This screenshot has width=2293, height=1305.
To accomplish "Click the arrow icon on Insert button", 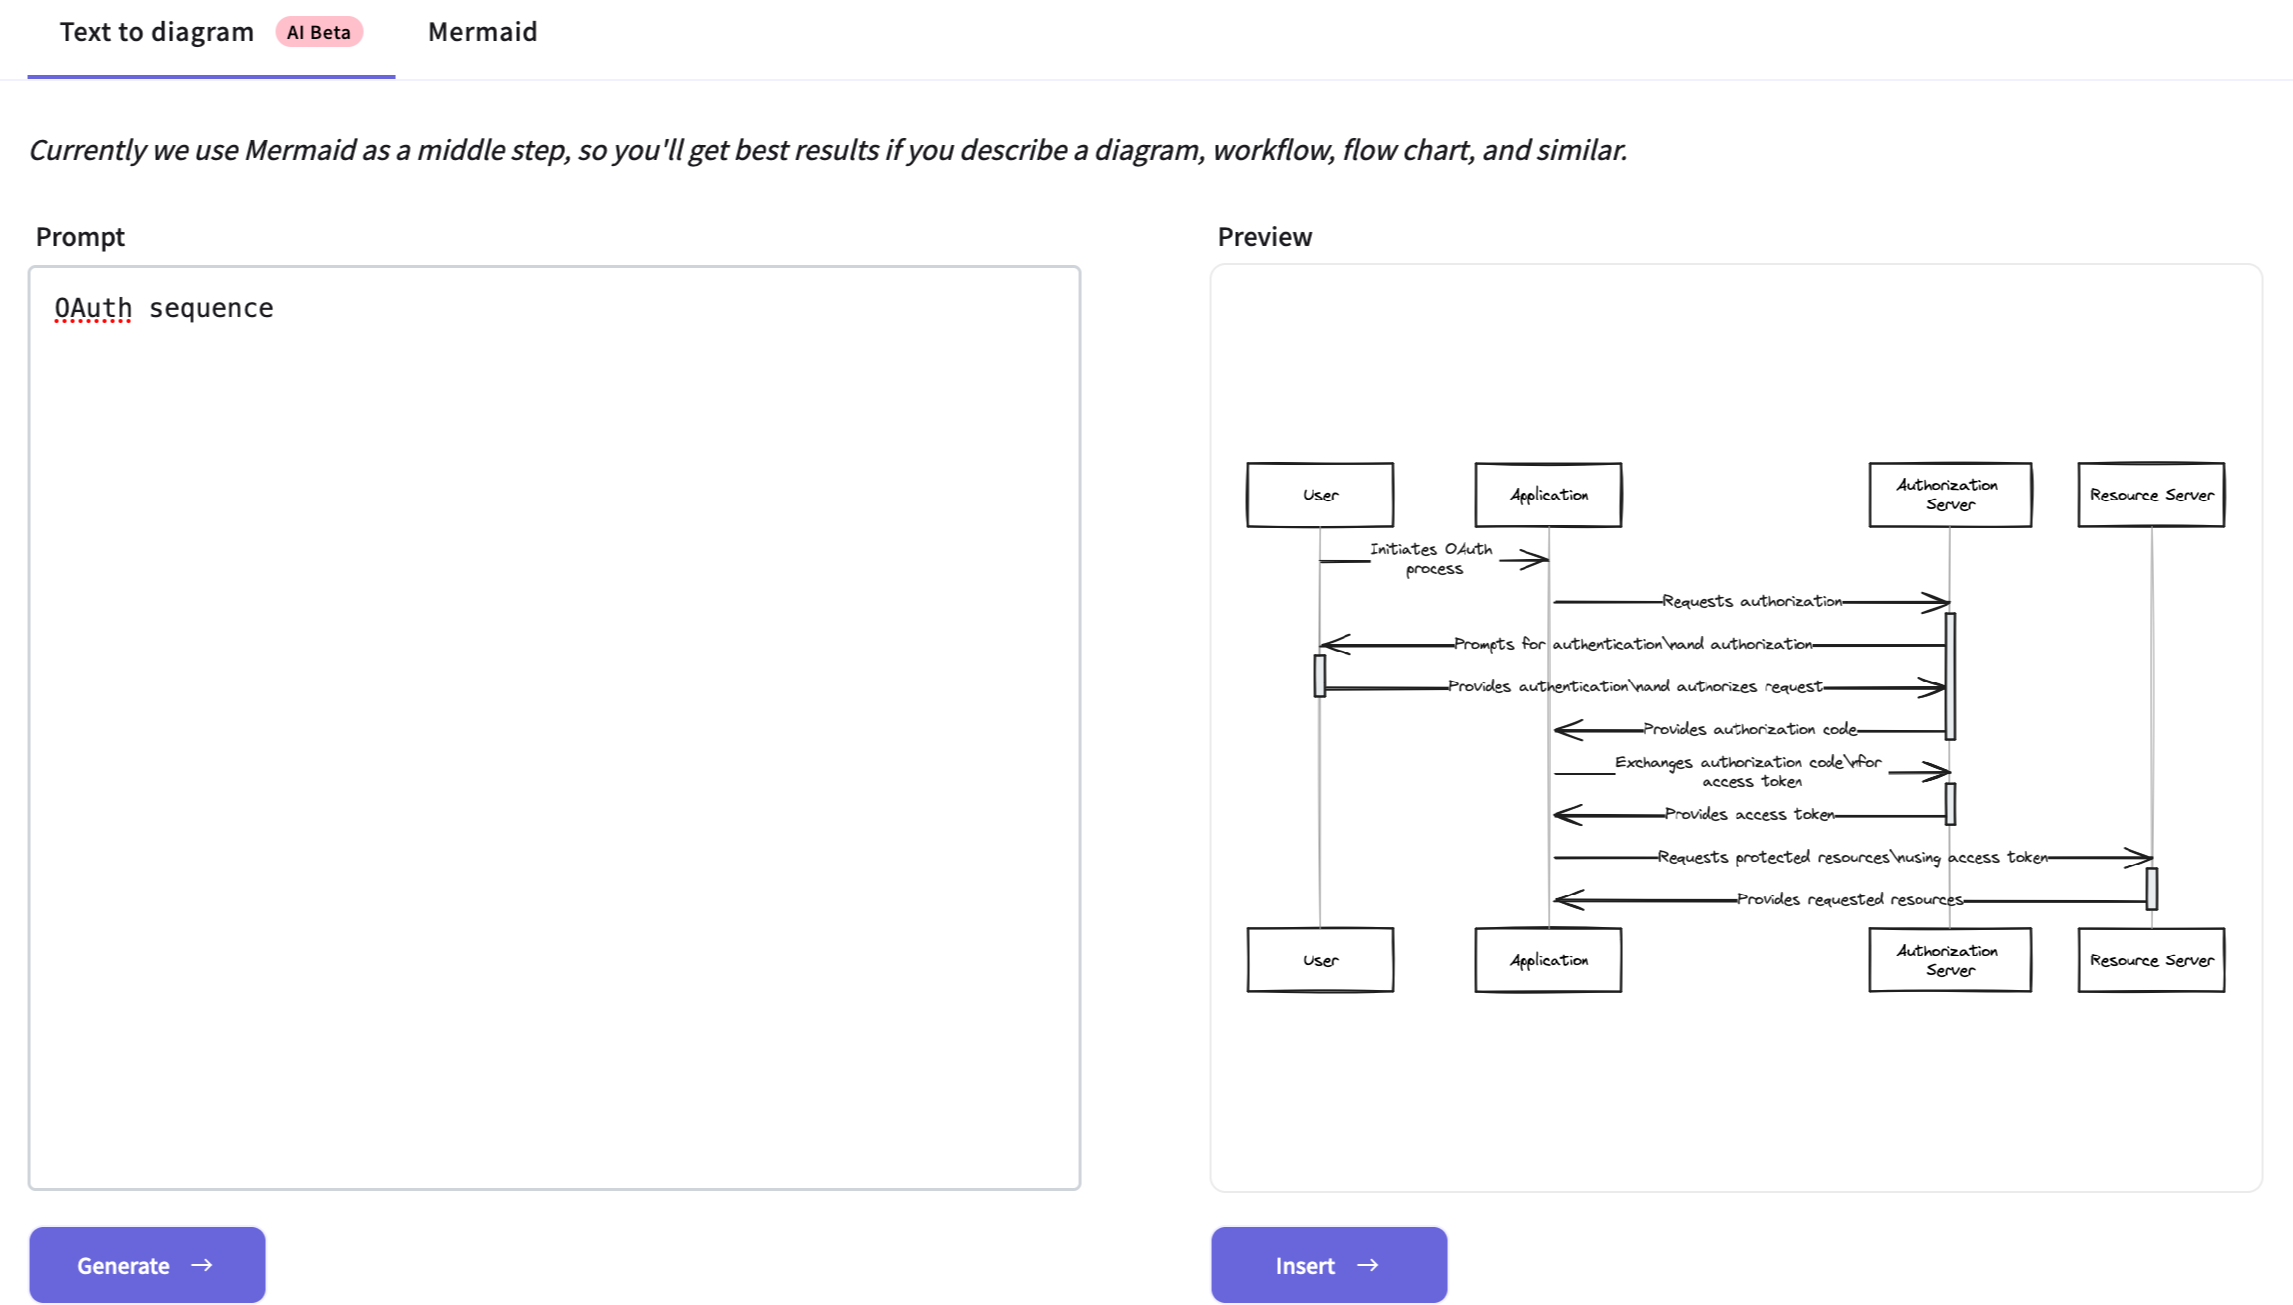I will click(x=1367, y=1265).
